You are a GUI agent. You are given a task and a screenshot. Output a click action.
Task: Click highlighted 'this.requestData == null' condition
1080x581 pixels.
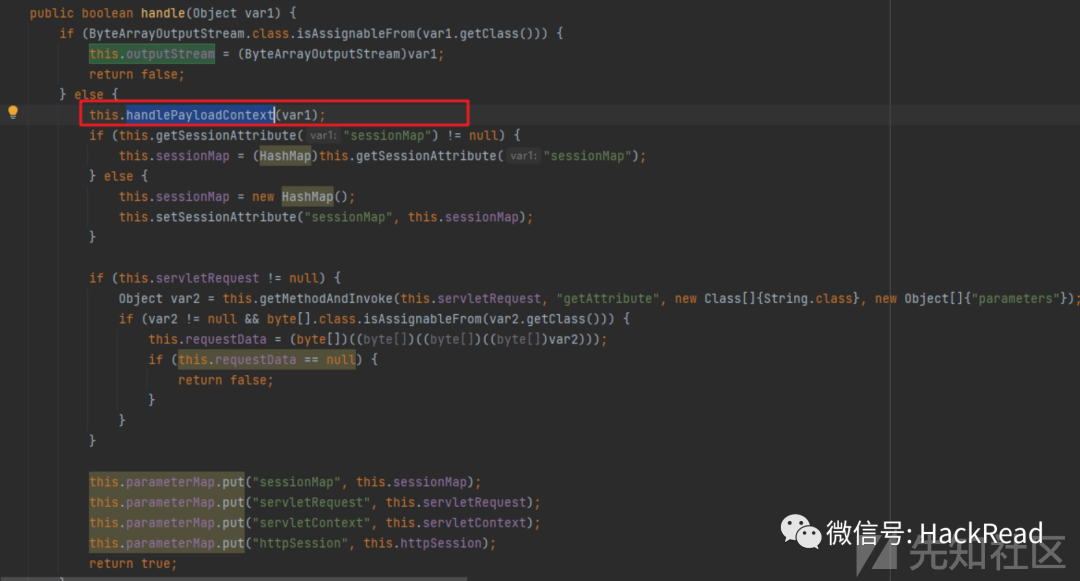tap(267, 359)
